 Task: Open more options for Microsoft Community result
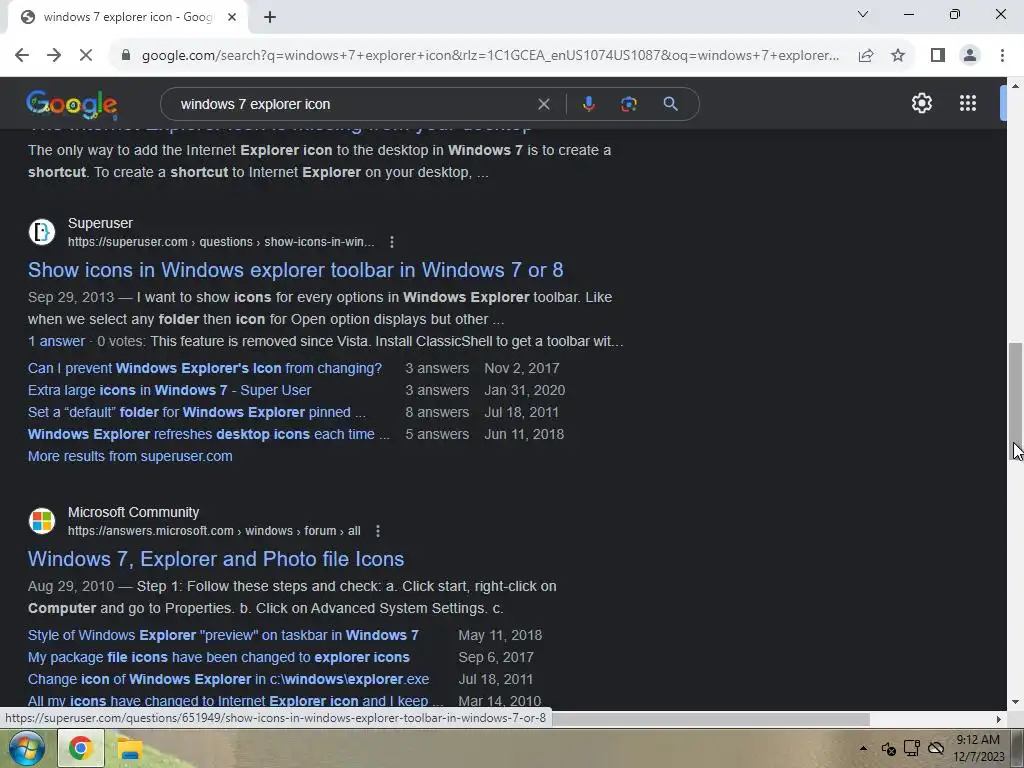(x=377, y=532)
